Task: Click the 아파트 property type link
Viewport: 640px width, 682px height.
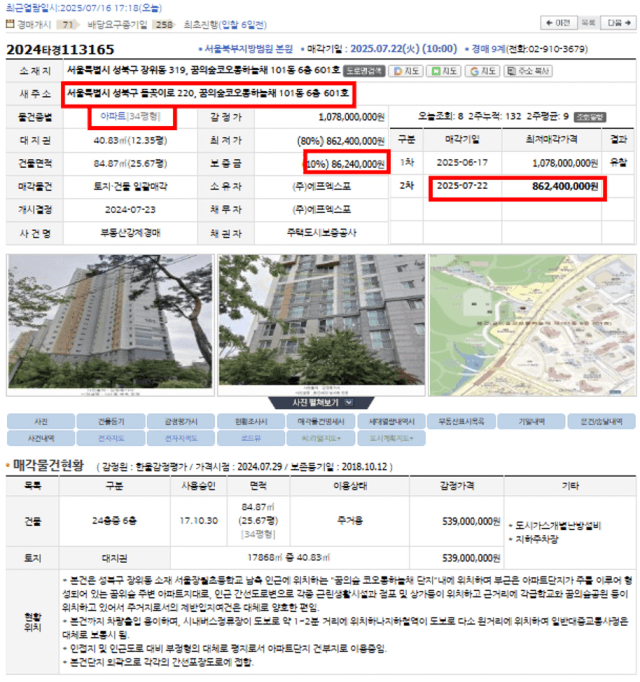Action: [113, 116]
